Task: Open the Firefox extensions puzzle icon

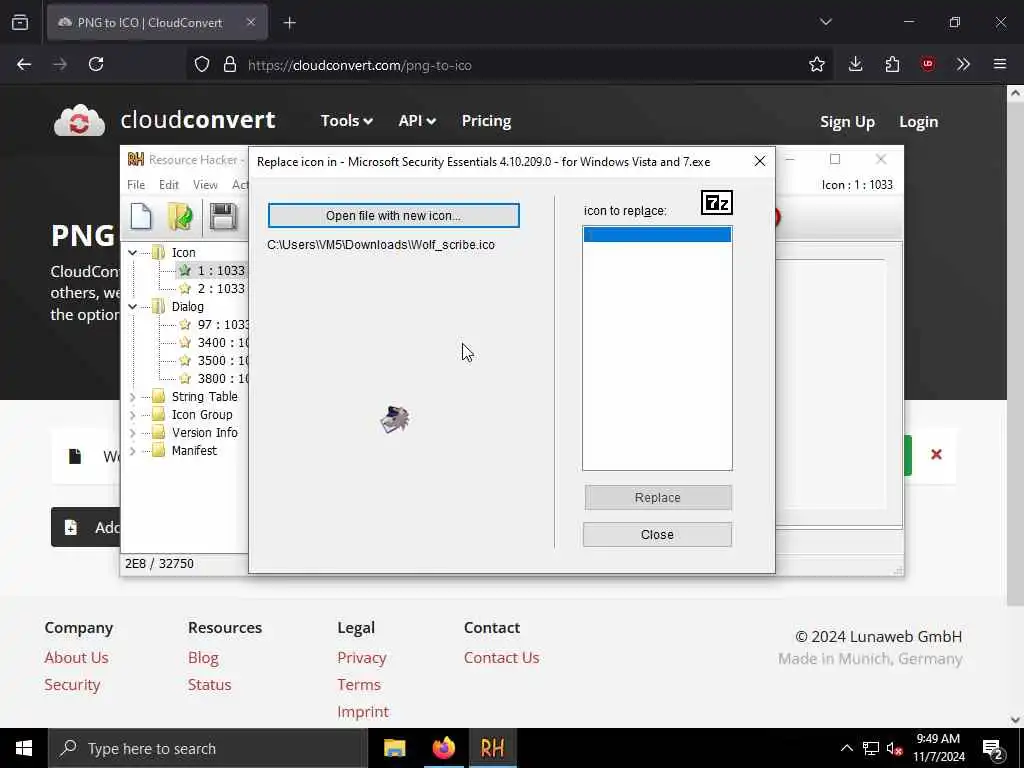Action: [x=892, y=64]
